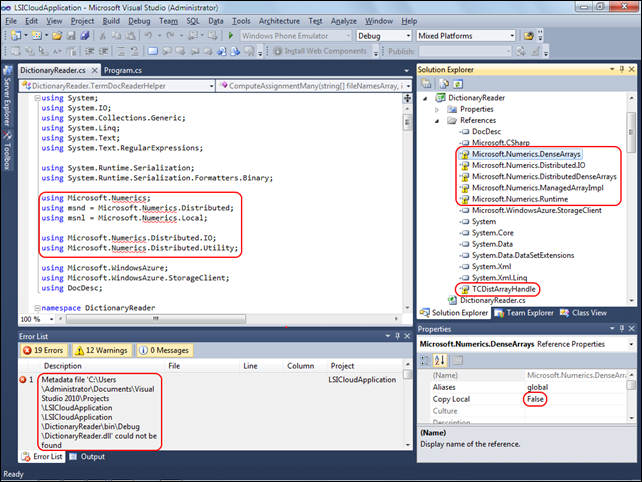Select the DictionaryReader.cs file in Solution Explorer

[492, 300]
